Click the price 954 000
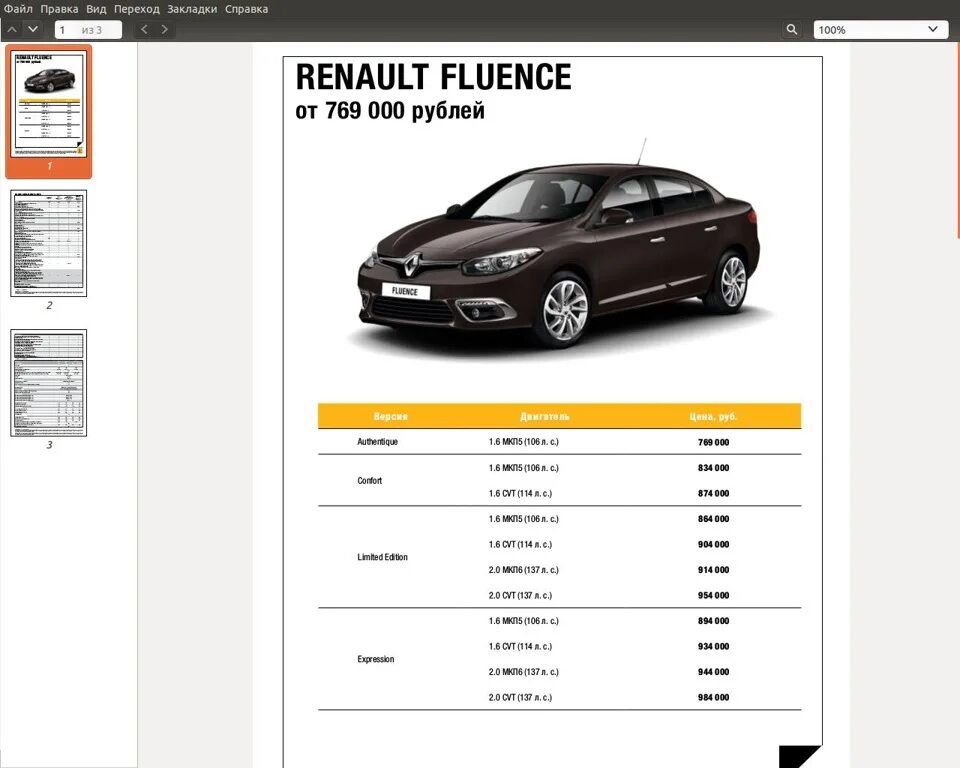The image size is (960, 768). [713, 595]
